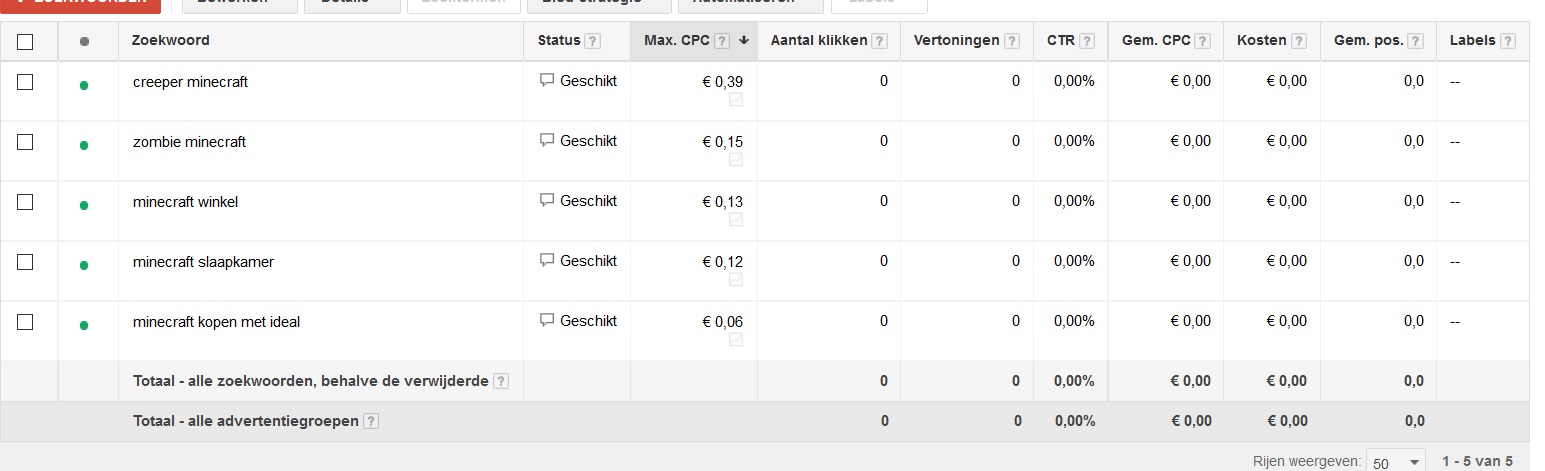Click the green status dot for zombie minecraft
Image resolution: width=1545 pixels, height=471 pixels.
(x=84, y=145)
